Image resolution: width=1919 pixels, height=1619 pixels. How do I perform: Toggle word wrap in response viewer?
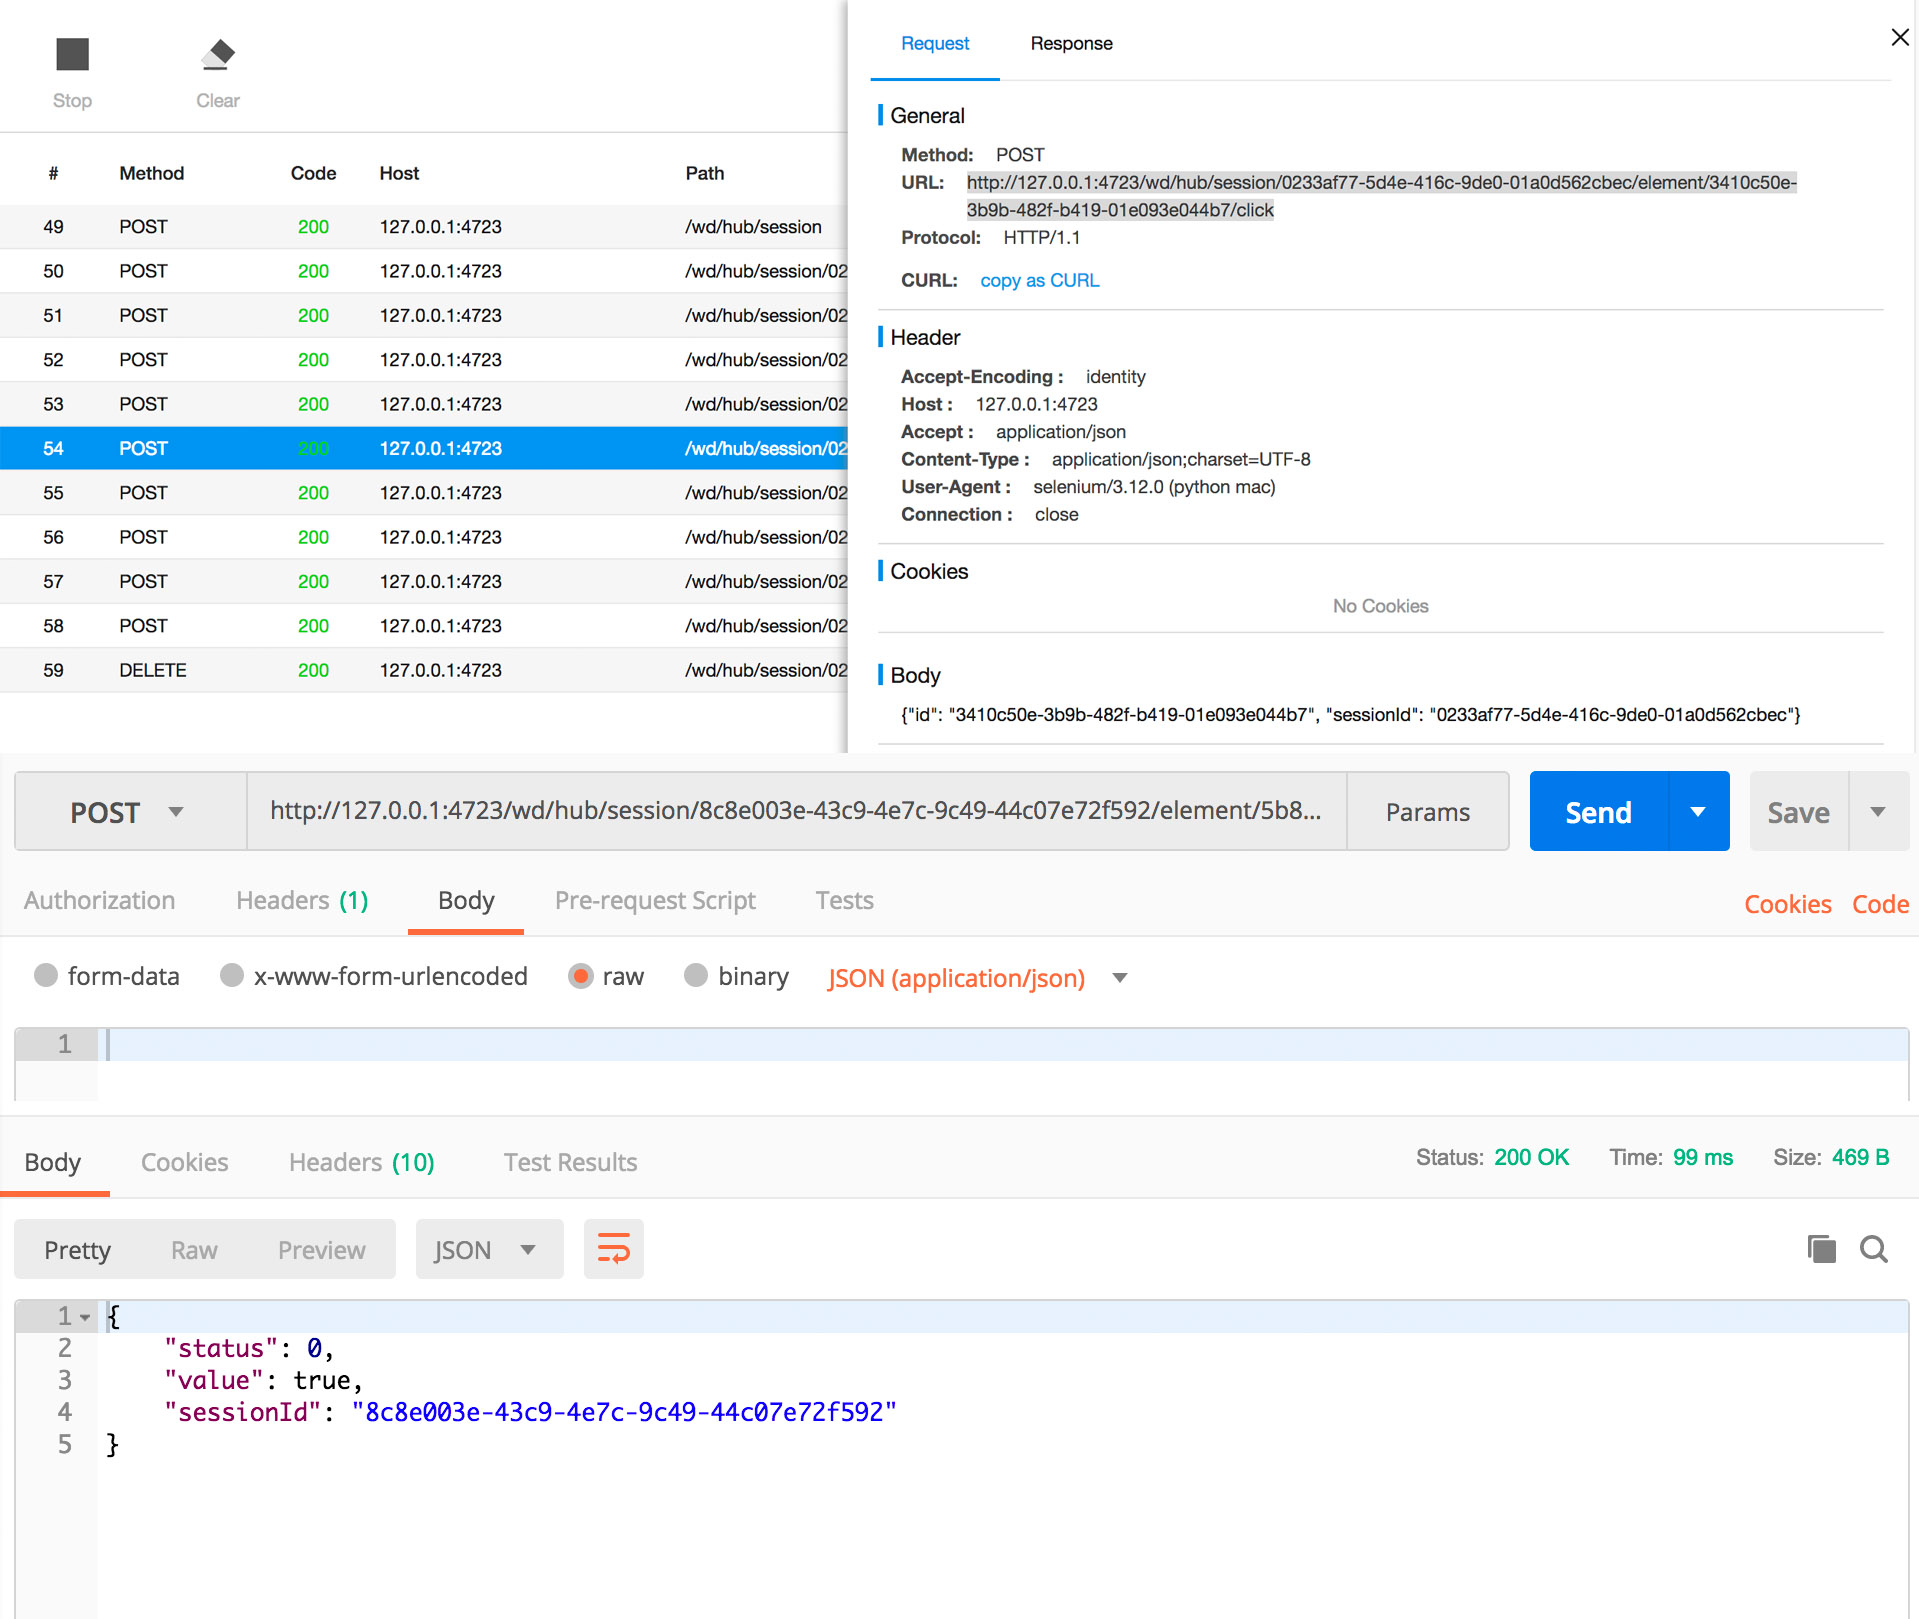click(x=613, y=1249)
